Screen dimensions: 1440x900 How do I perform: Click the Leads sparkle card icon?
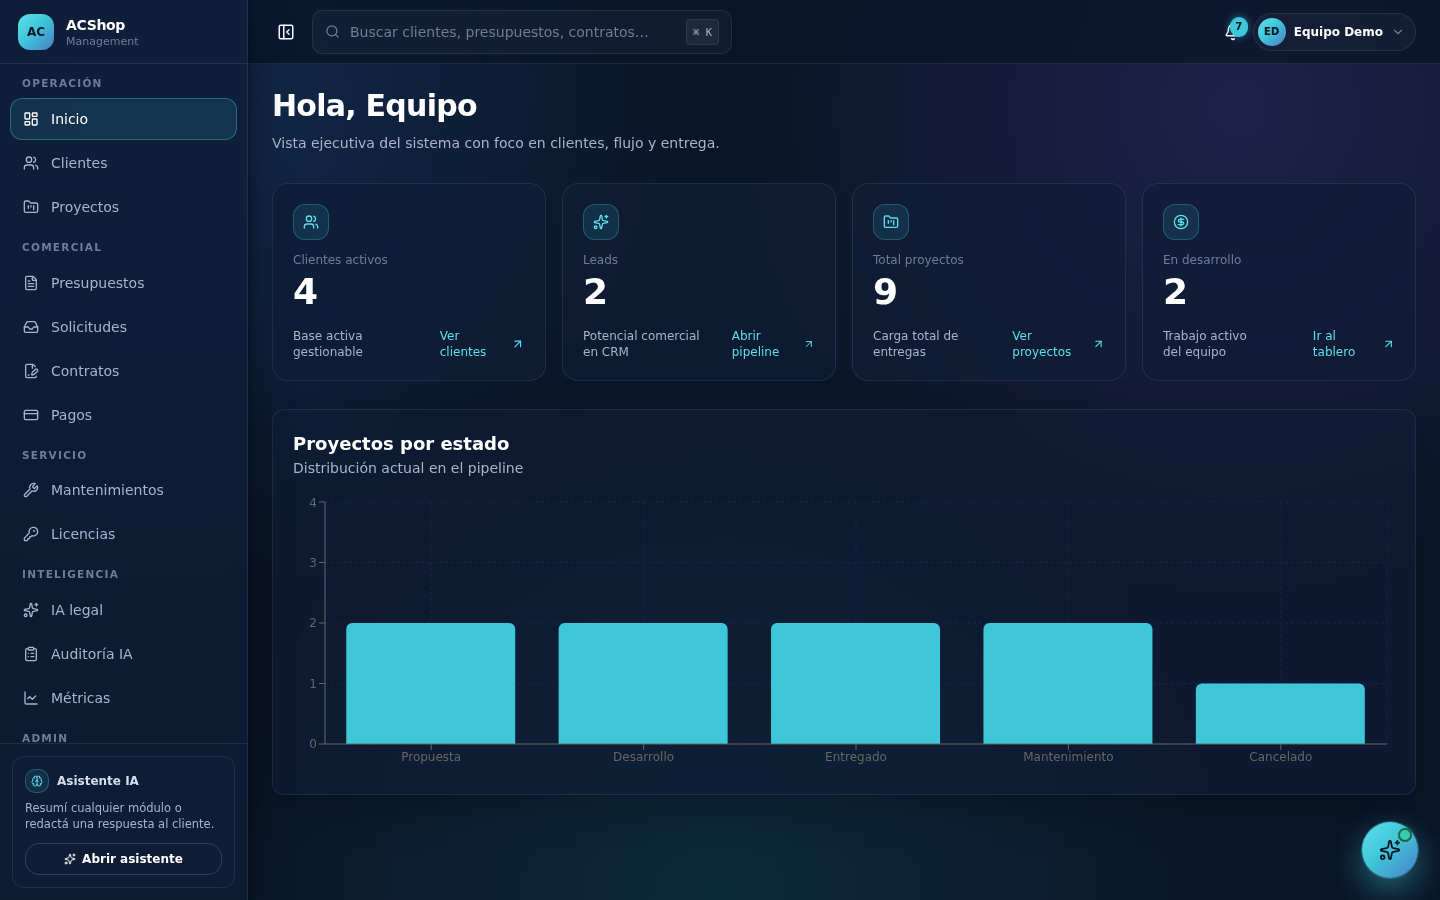click(x=601, y=222)
